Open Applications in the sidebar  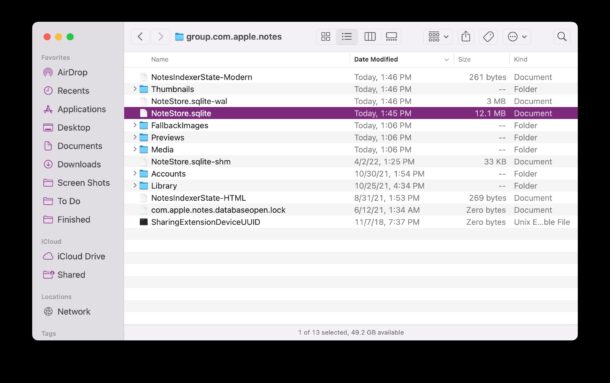74,109
